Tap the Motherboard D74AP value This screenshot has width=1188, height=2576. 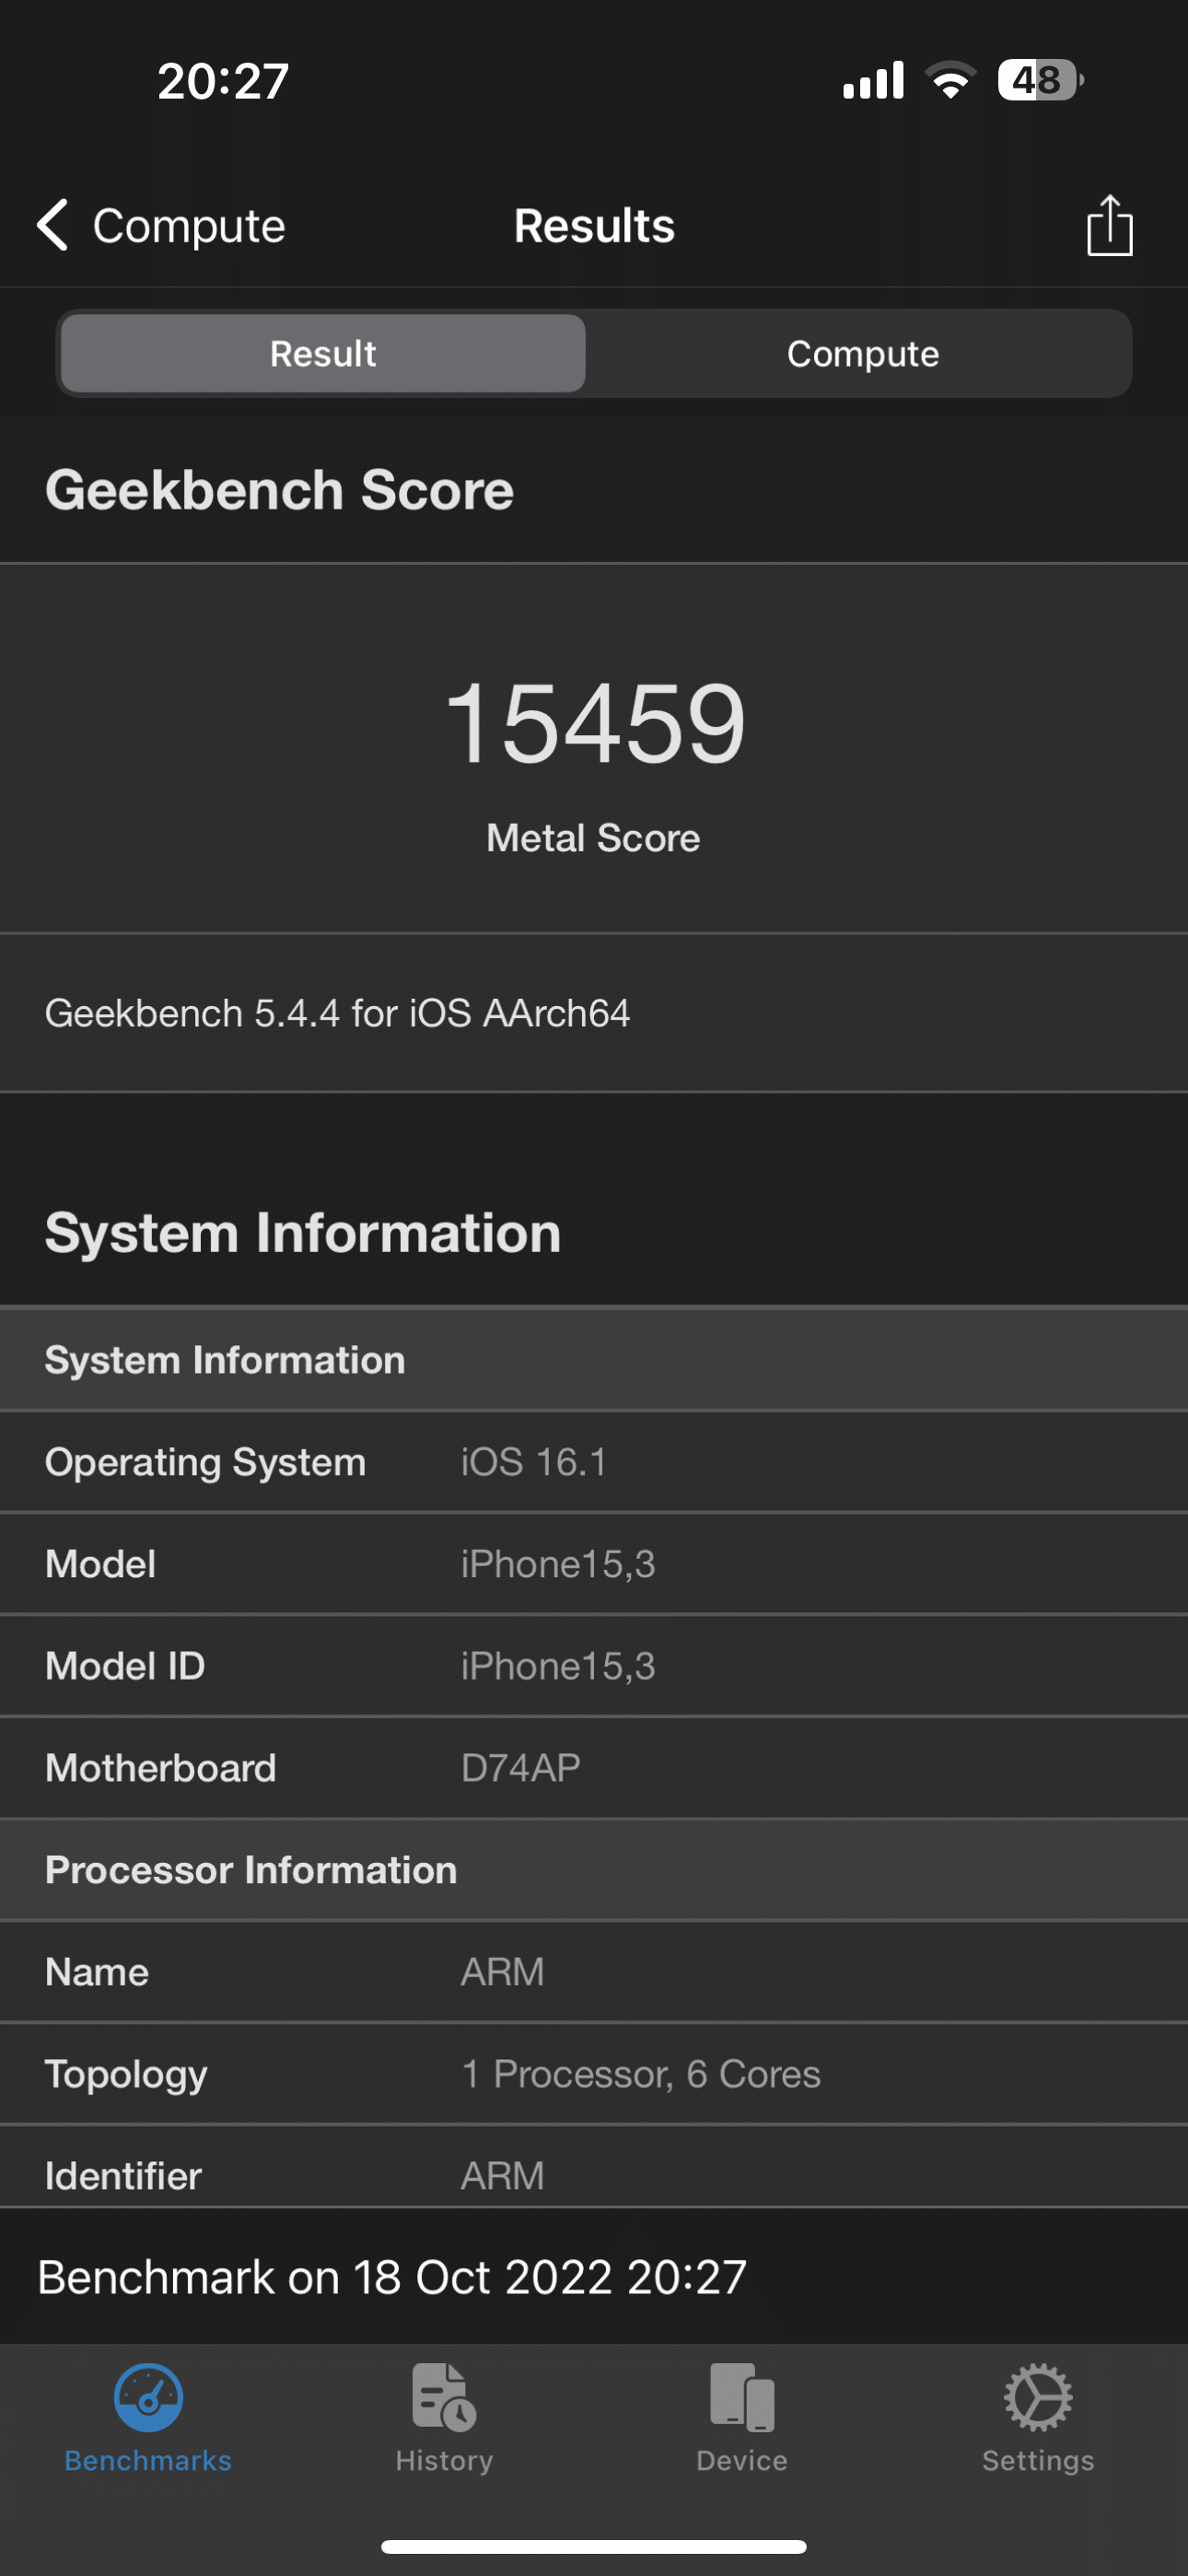point(520,1768)
